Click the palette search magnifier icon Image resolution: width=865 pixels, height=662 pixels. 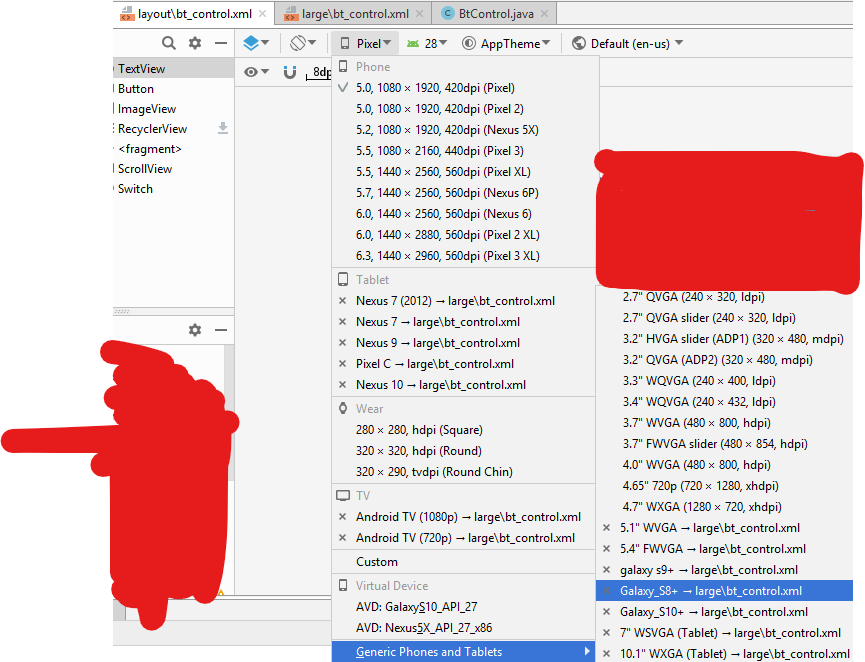click(x=169, y=43)
